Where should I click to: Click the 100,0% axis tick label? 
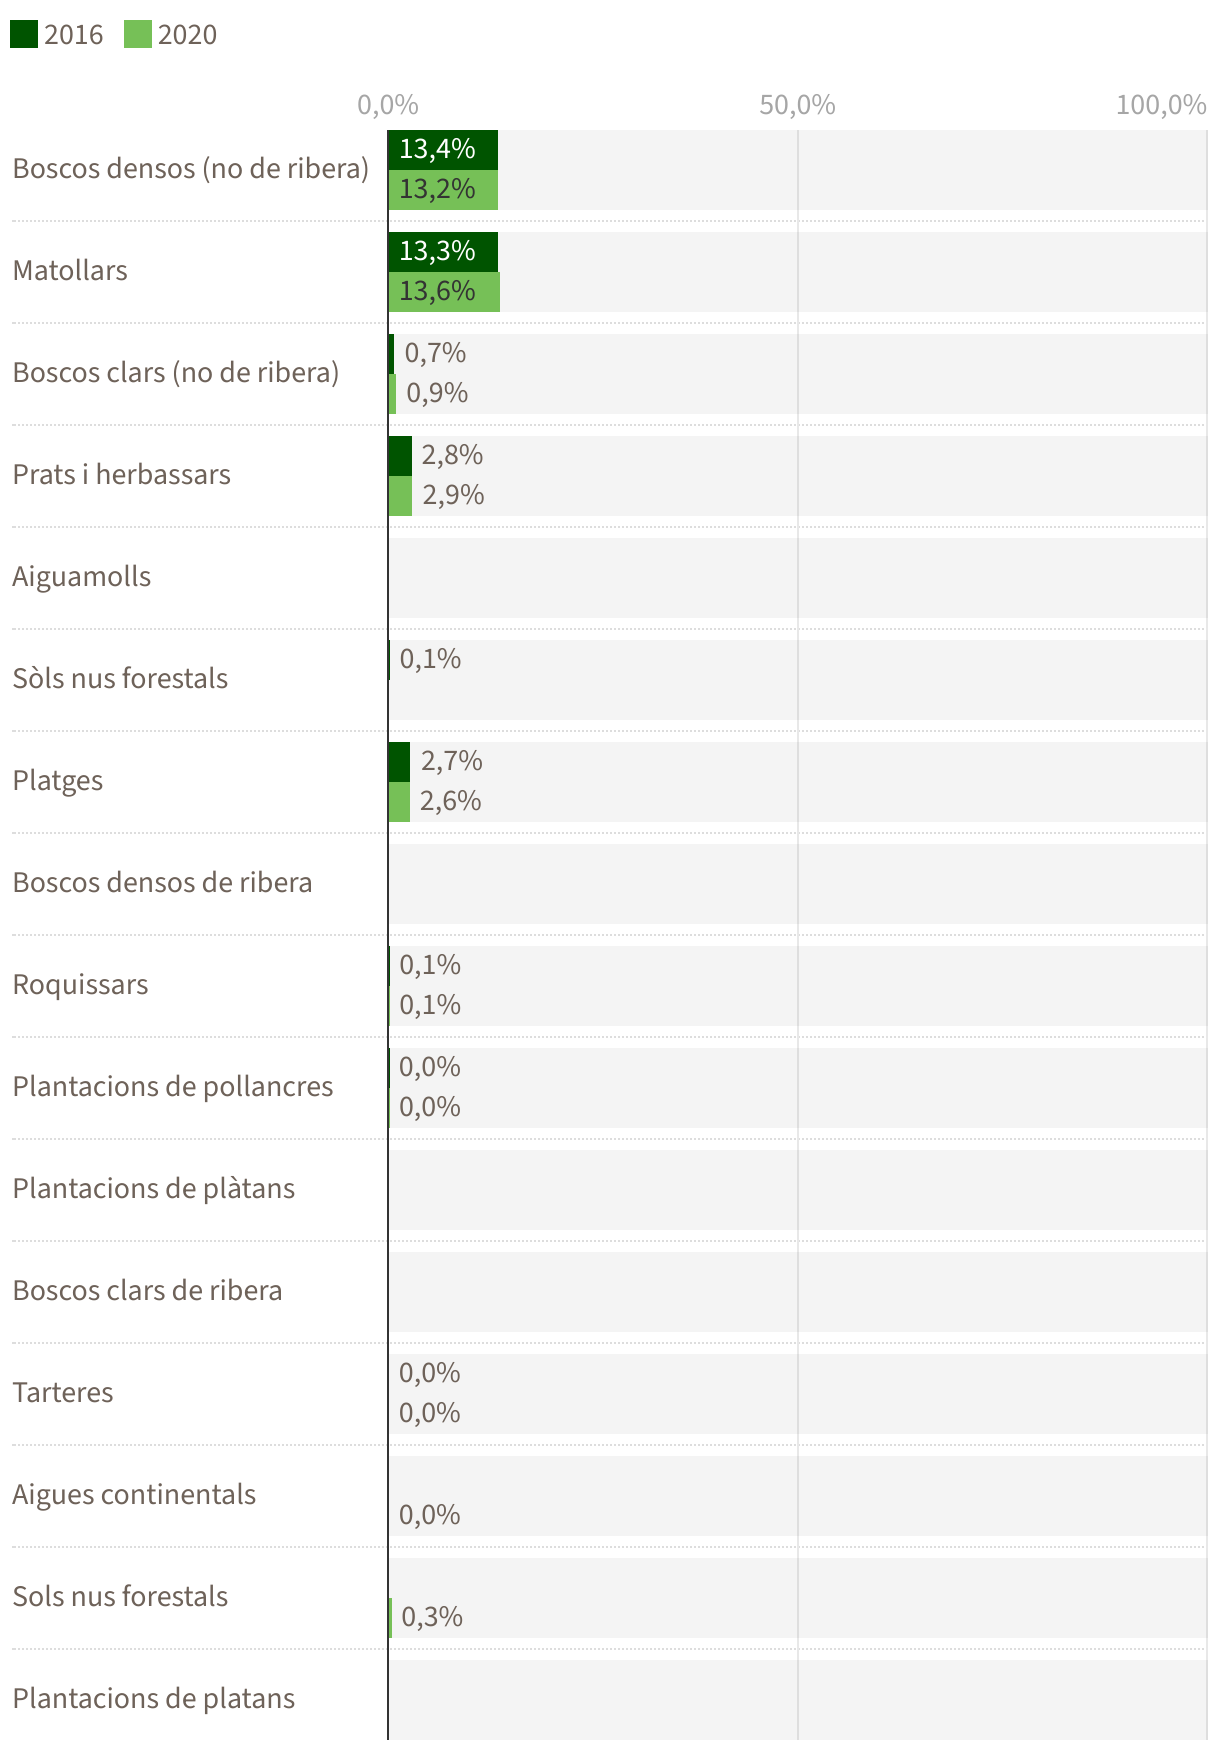[1161, 105]
